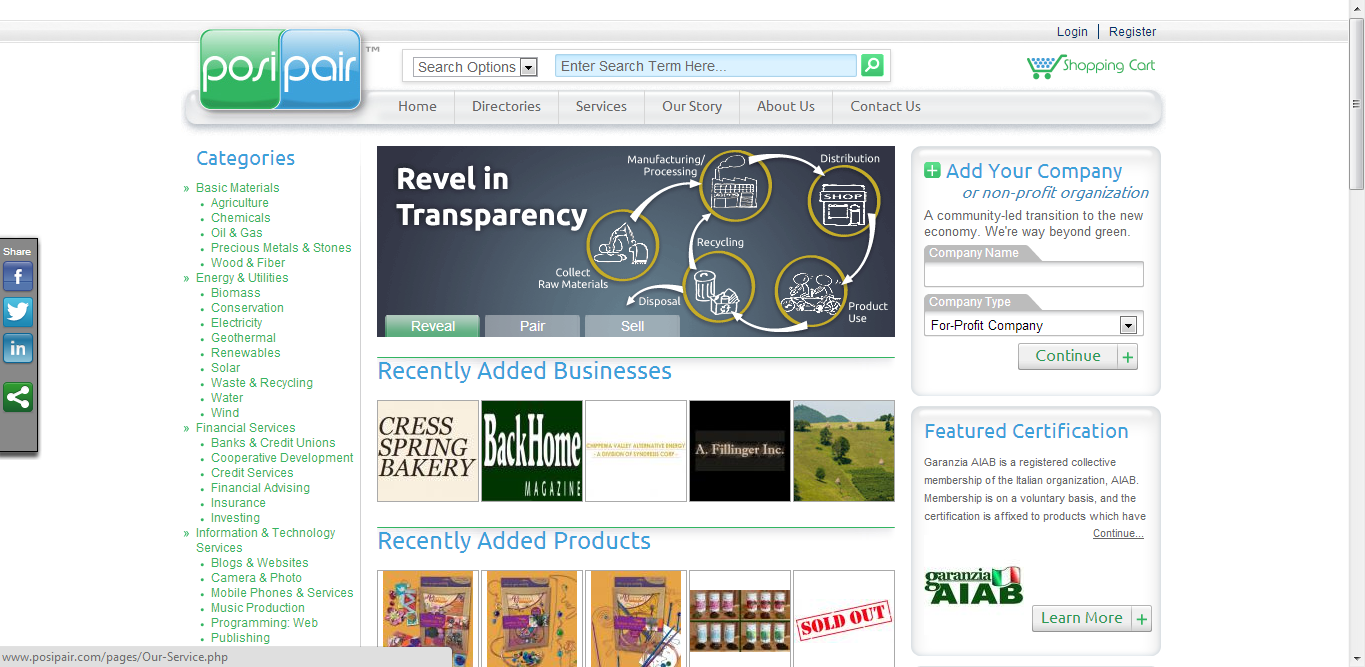Click the Garanzia AIAB certification logo

pos(973,586)
